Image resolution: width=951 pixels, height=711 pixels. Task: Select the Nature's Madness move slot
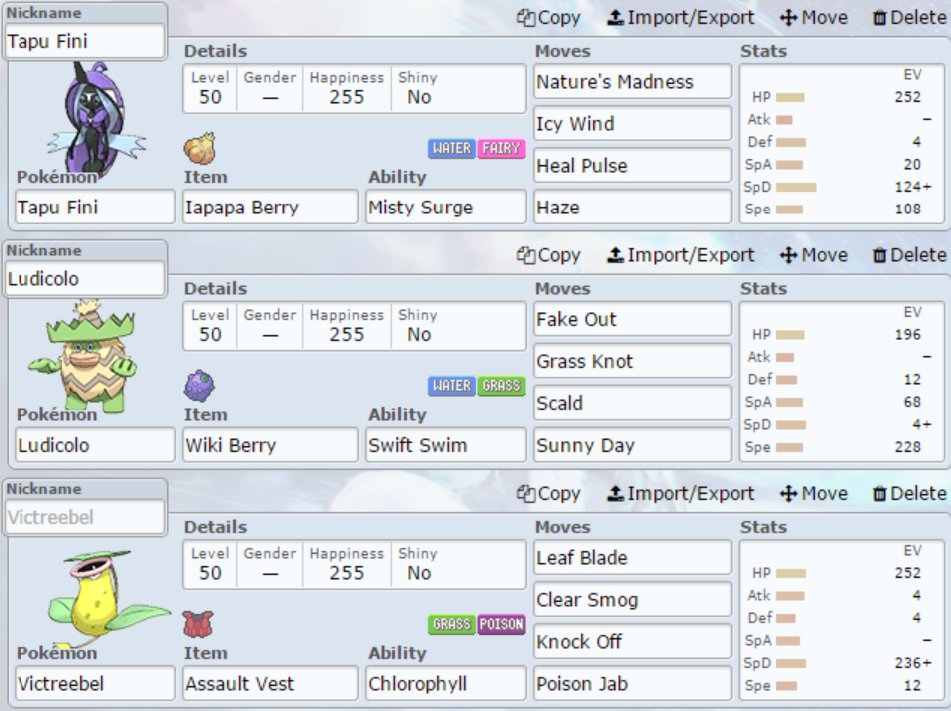[x=633, y=81]
